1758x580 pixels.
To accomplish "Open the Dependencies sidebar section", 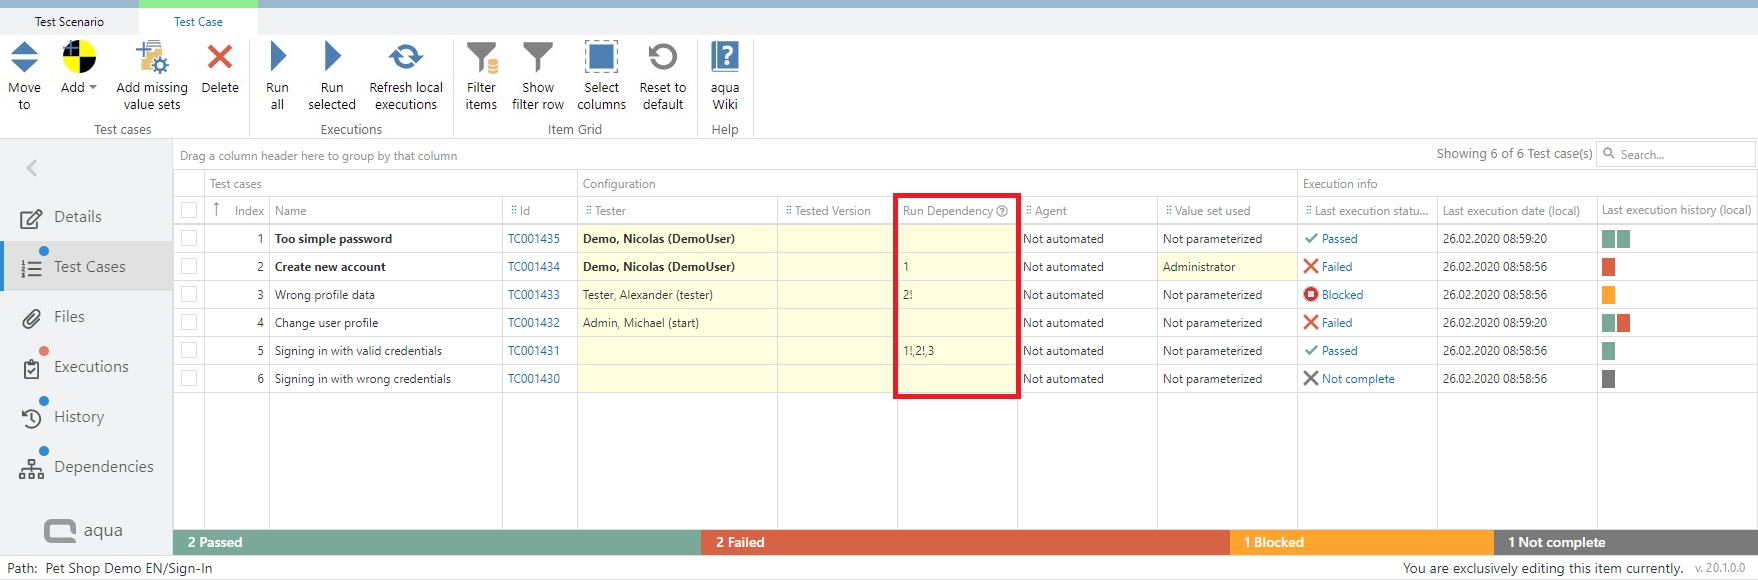I will pos(103,467).
